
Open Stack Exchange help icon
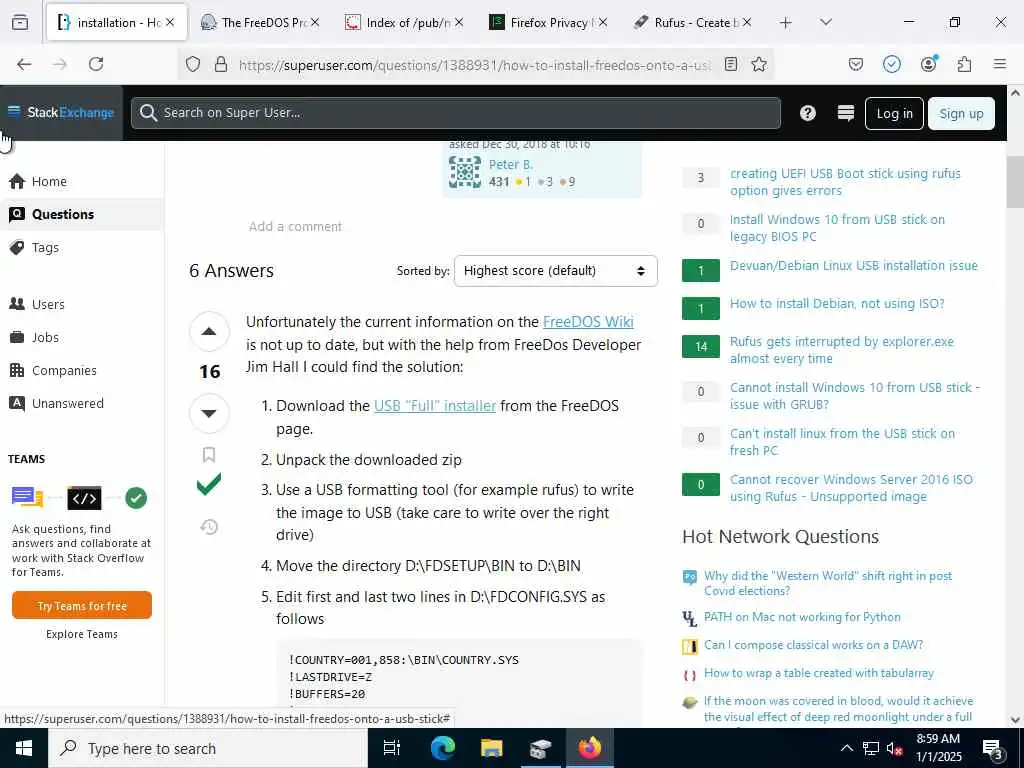808,113
